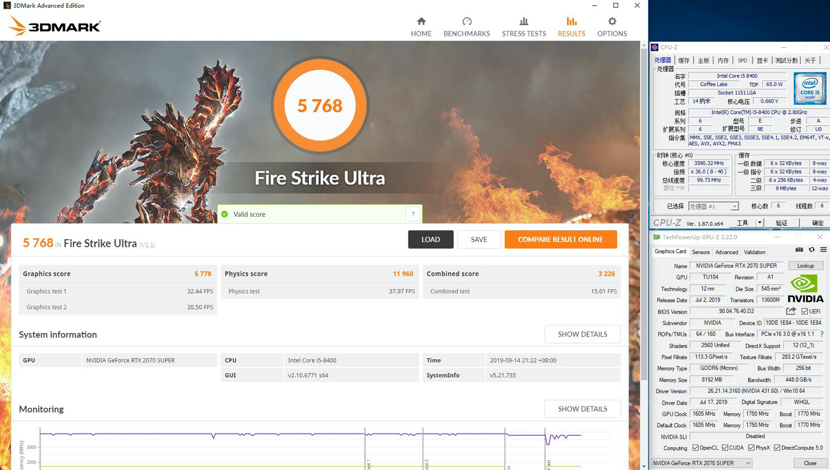
Task: Click the CPU-Z title bar icon
Action: 655,47
